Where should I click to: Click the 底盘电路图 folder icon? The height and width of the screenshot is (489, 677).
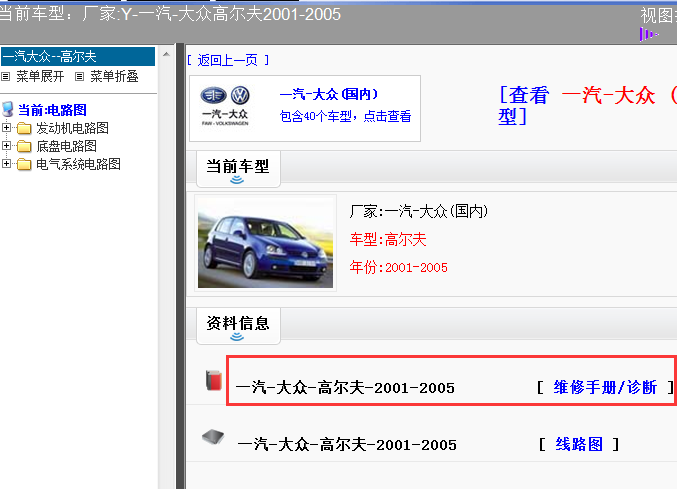tap(24, 146)
